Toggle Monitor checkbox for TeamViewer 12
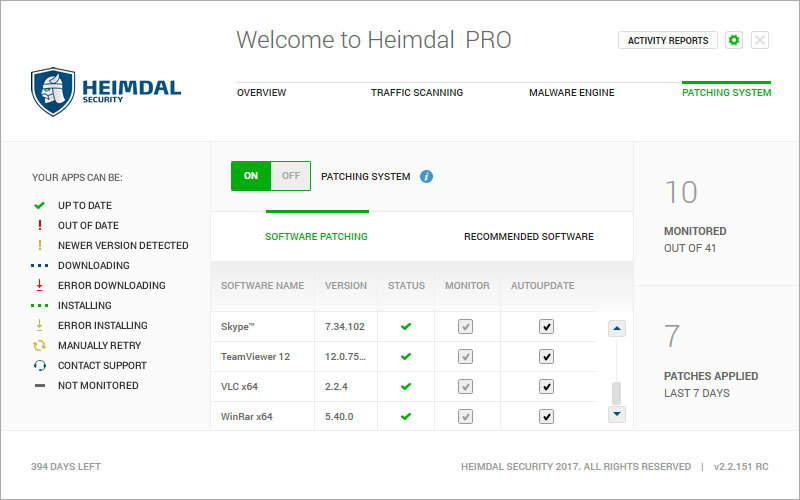The height and width of the screenshot is (500, 800). pos(465,357)
